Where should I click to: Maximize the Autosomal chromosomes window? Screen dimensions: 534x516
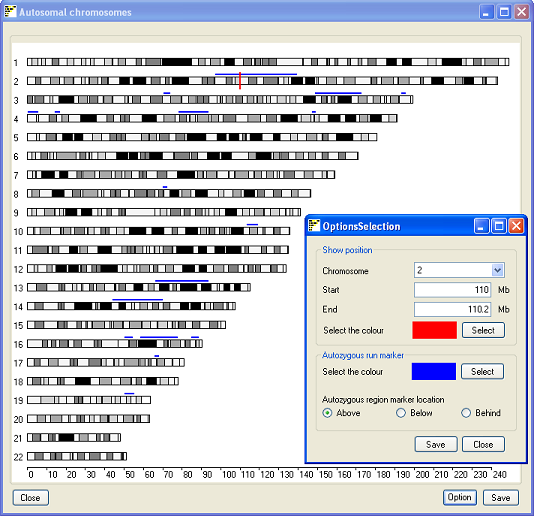tap(504, 12)
